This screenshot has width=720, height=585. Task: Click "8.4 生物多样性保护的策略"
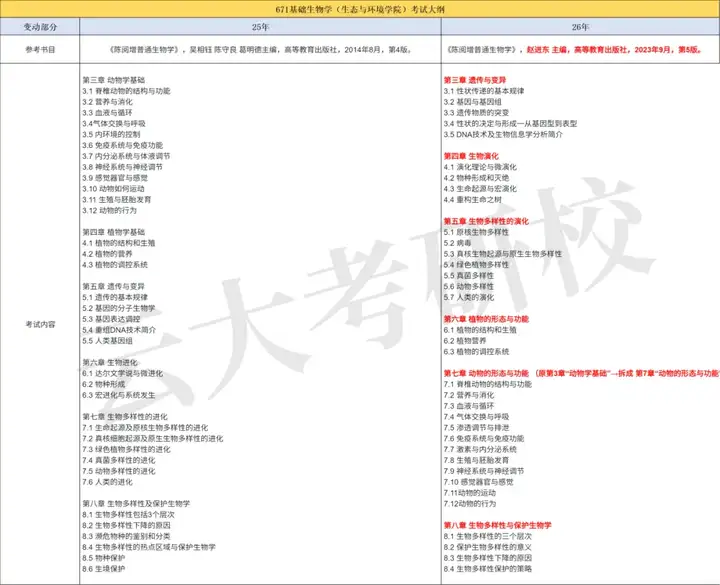pos(488,569)
